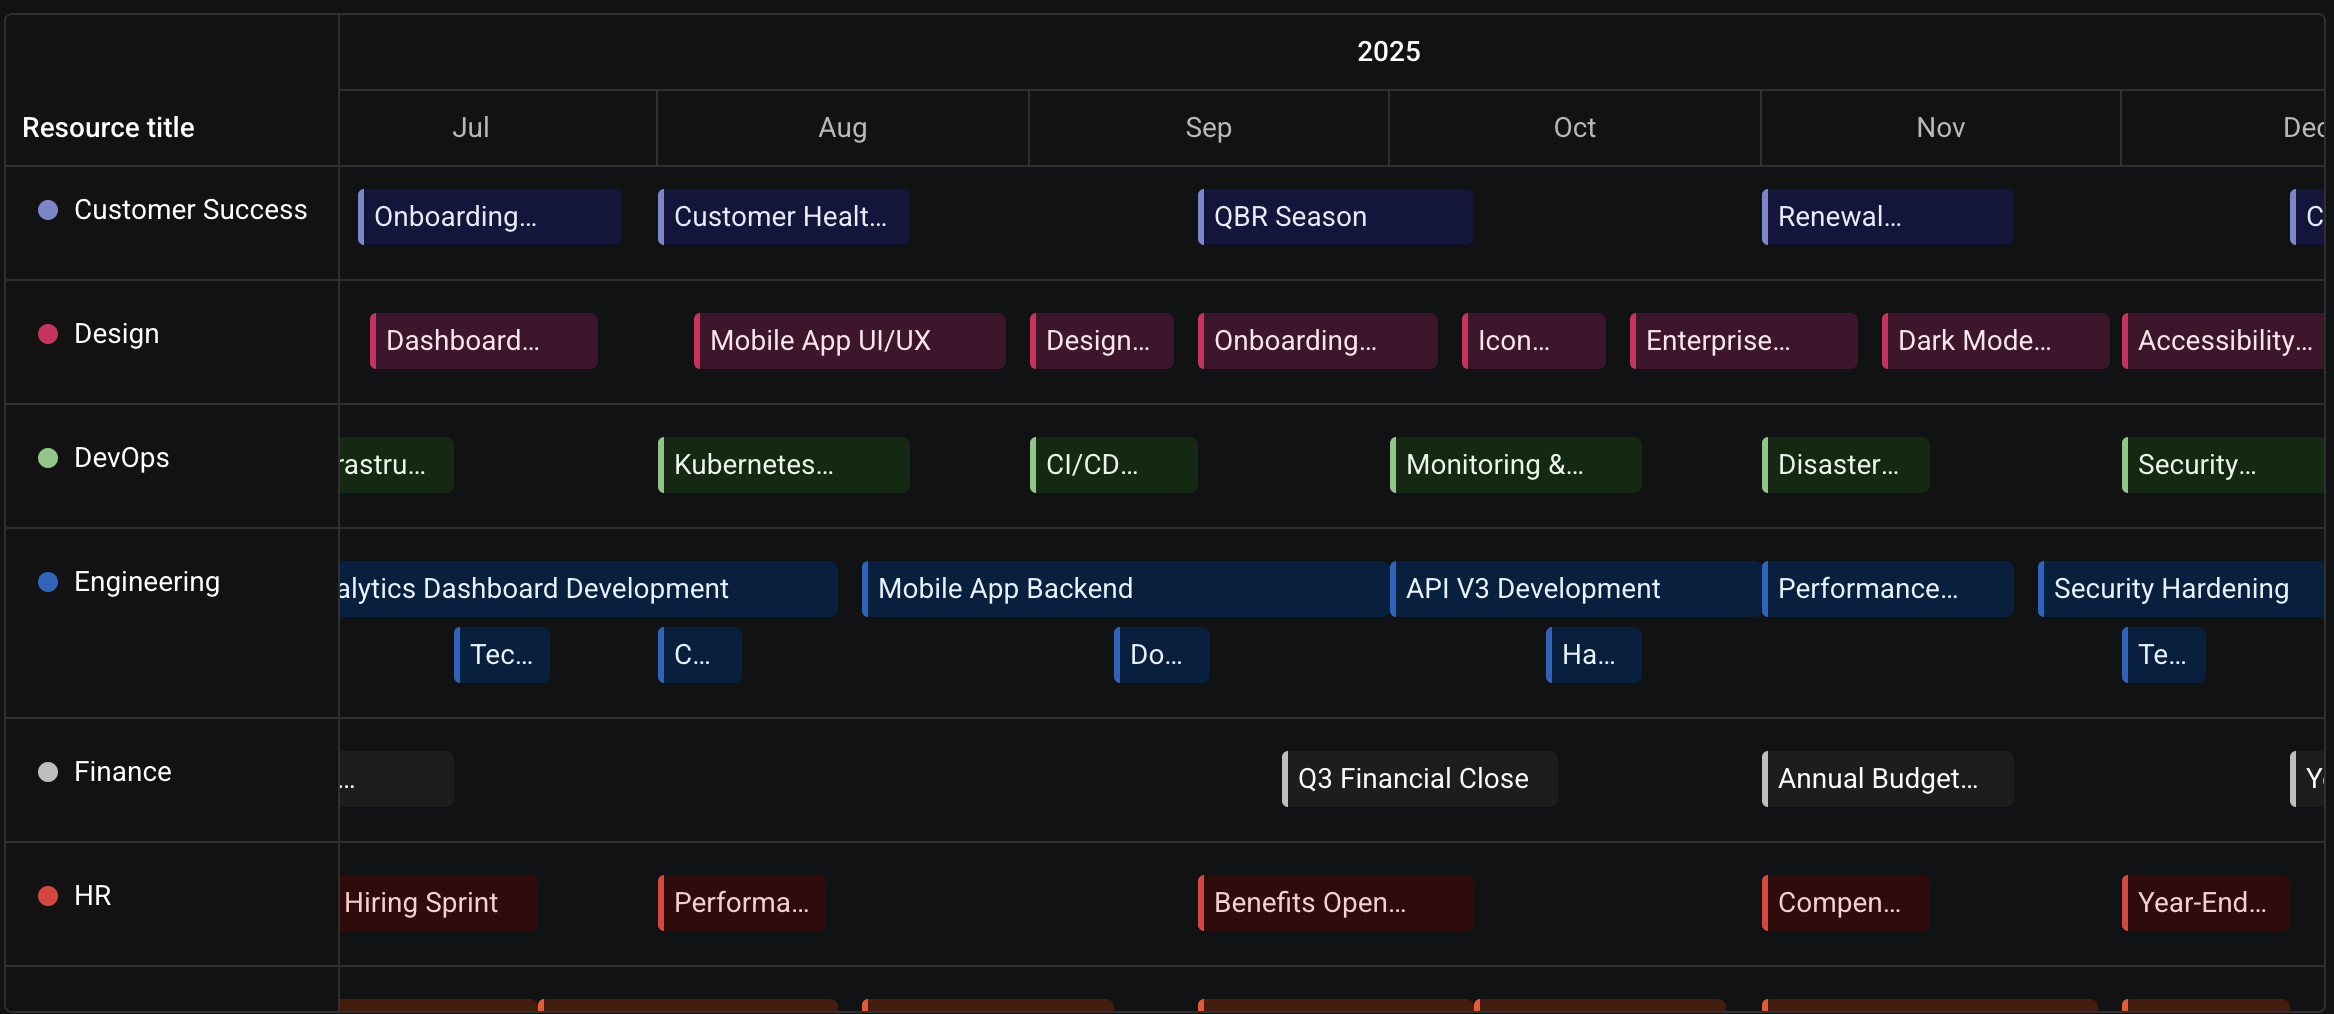Open the Annual Budget event

pos(1887,779)
